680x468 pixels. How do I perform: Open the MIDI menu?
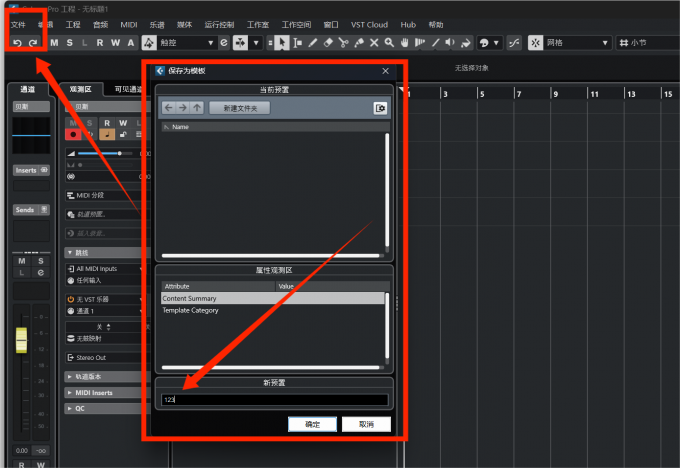click(129, 25)
